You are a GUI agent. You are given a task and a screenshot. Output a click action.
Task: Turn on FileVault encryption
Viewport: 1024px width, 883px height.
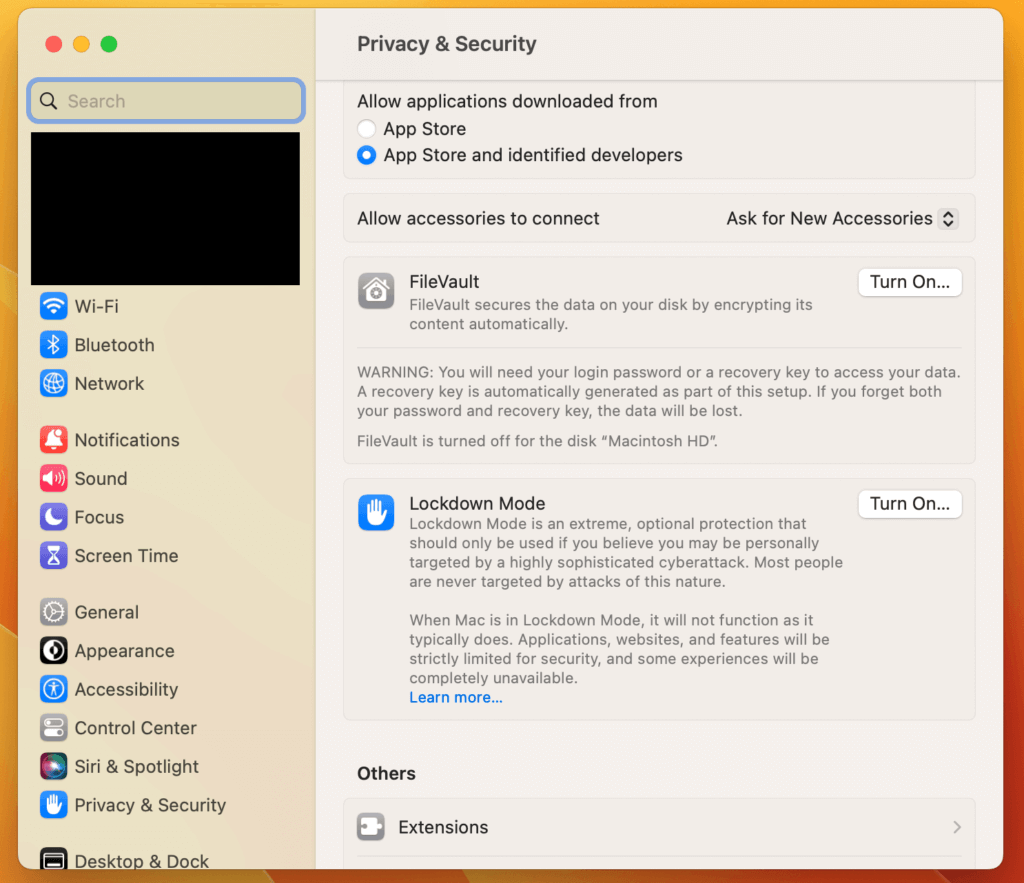[x=909, y=282]
